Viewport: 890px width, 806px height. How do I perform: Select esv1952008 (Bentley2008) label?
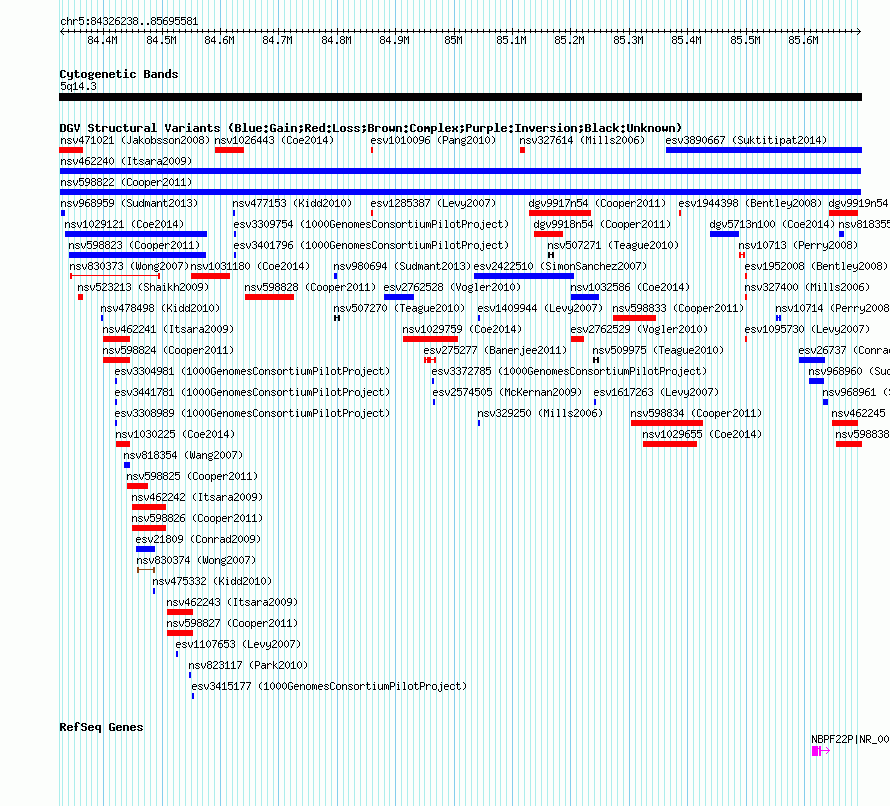click(816, 266)
